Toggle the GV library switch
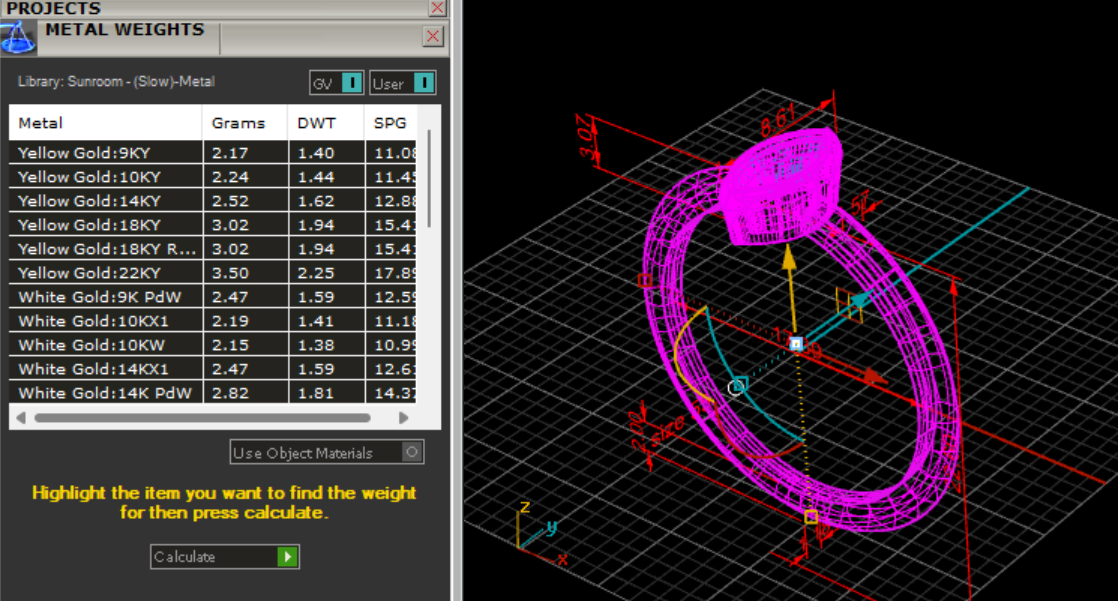This screenshot has height=601, width=1118. pos(352,83)
